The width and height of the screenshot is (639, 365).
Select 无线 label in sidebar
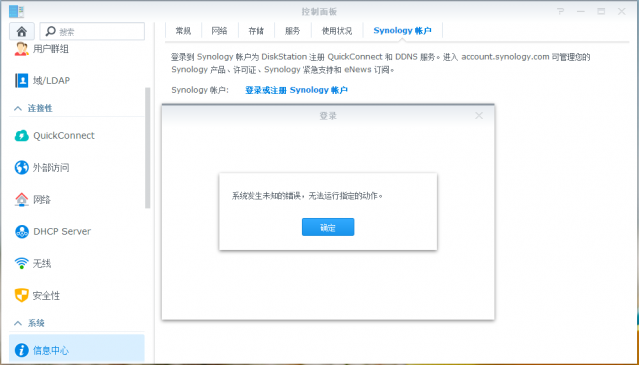[42, 263]
